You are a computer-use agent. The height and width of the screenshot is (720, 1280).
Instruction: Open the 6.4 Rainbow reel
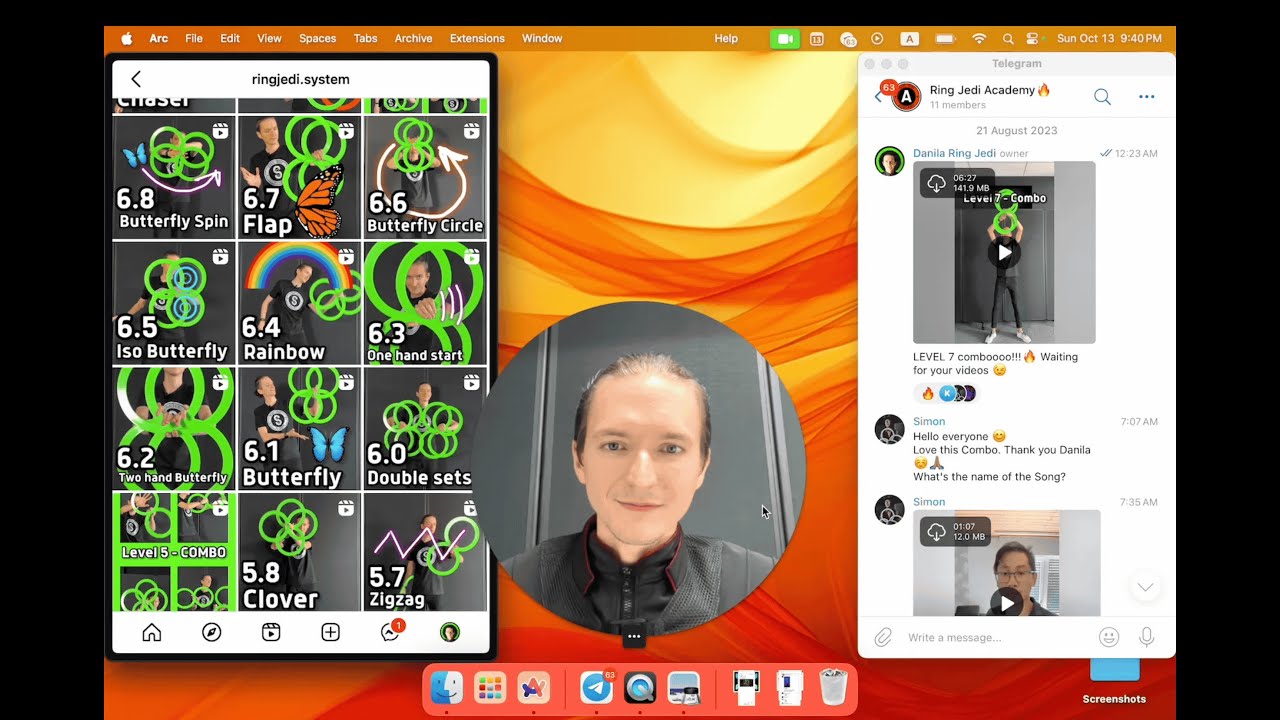point(299,303)
